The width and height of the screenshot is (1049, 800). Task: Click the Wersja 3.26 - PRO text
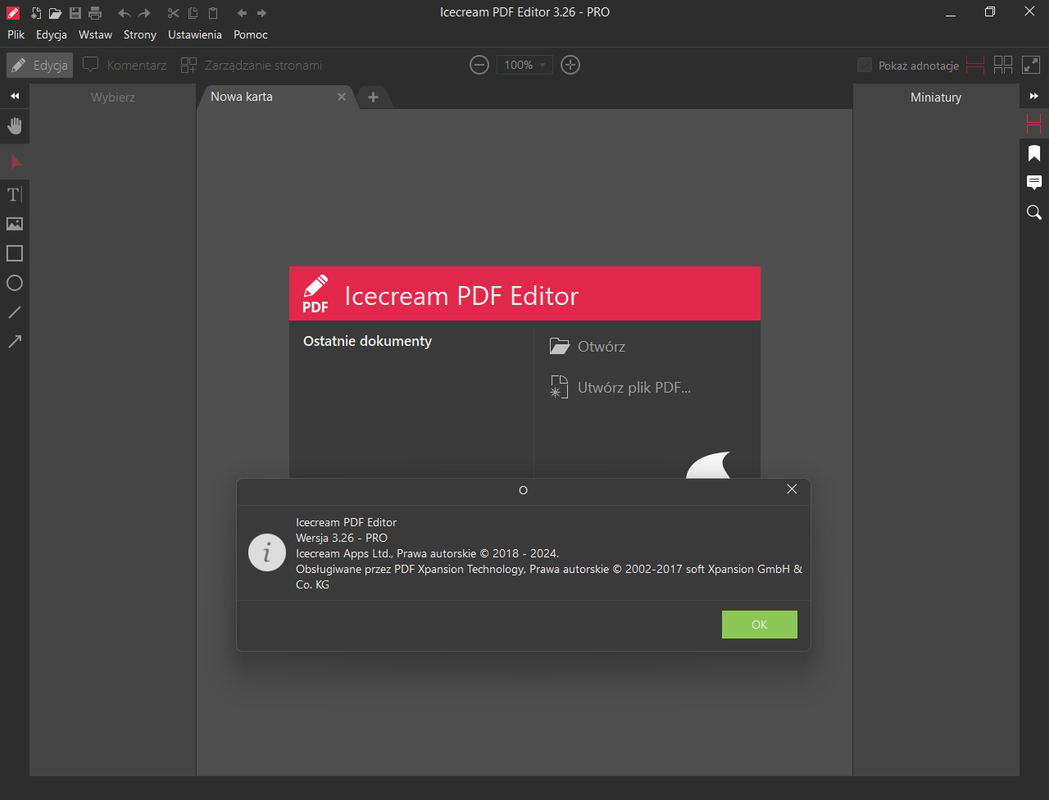pyautogui.click(x=342, y=538)
